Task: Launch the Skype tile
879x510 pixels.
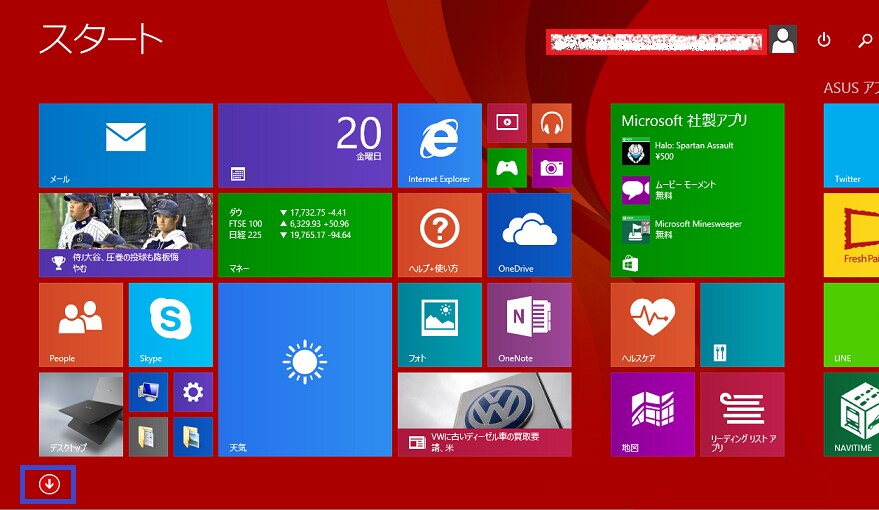Action: tap(170, 324)
